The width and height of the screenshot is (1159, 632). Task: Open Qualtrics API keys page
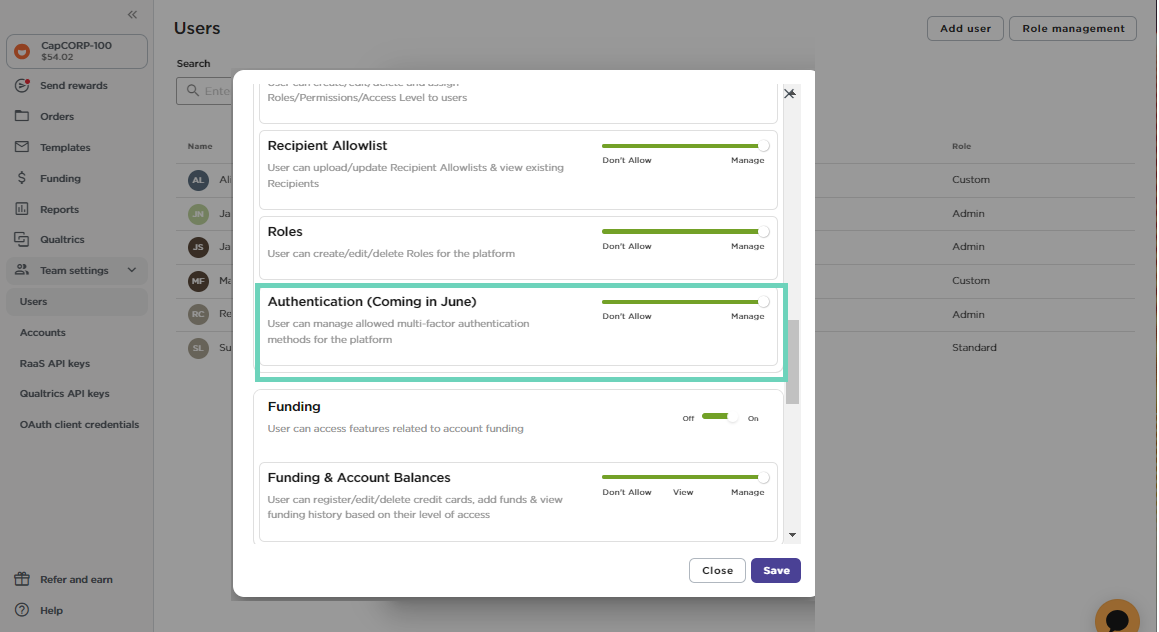pos(64,393)
